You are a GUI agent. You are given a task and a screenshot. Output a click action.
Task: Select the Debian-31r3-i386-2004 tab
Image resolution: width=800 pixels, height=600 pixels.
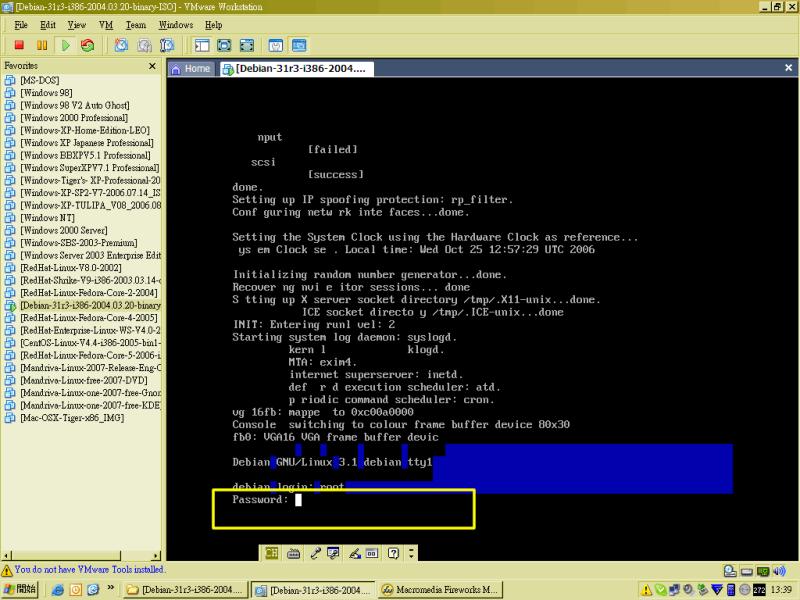[296, 69]
